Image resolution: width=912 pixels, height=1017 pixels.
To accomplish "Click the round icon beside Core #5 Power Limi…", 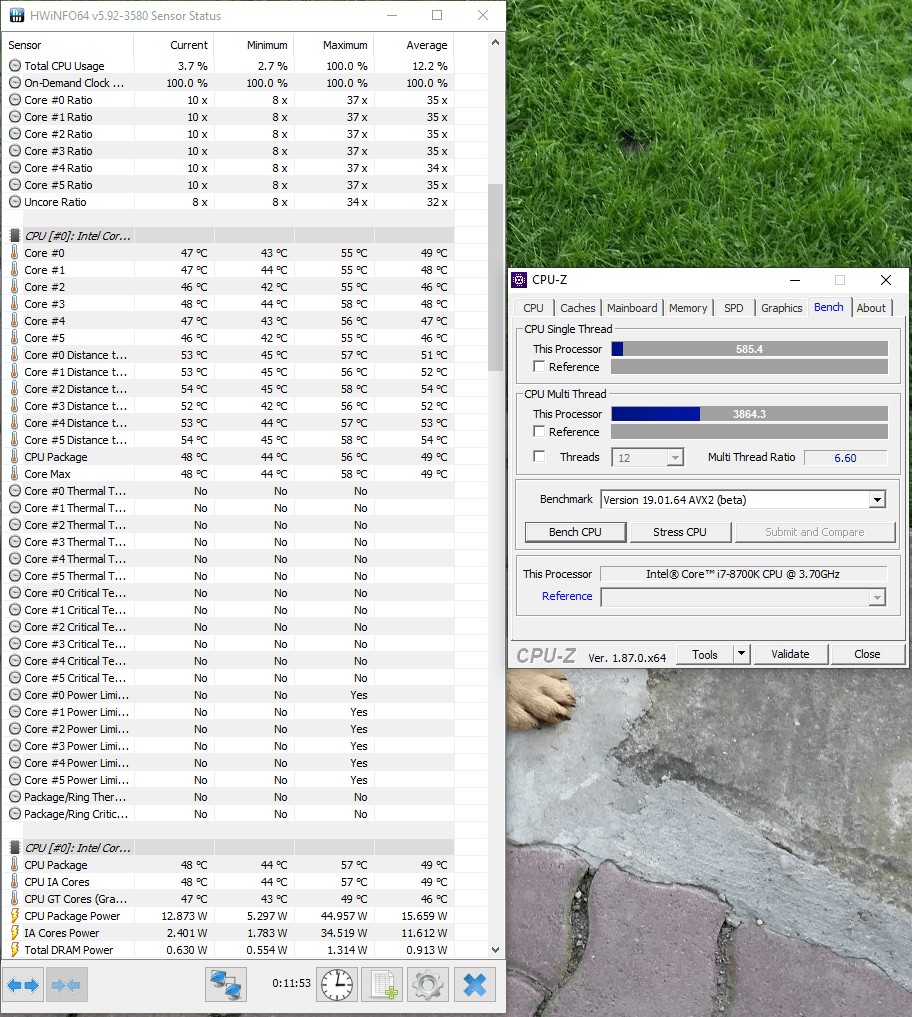I will 15,780.
